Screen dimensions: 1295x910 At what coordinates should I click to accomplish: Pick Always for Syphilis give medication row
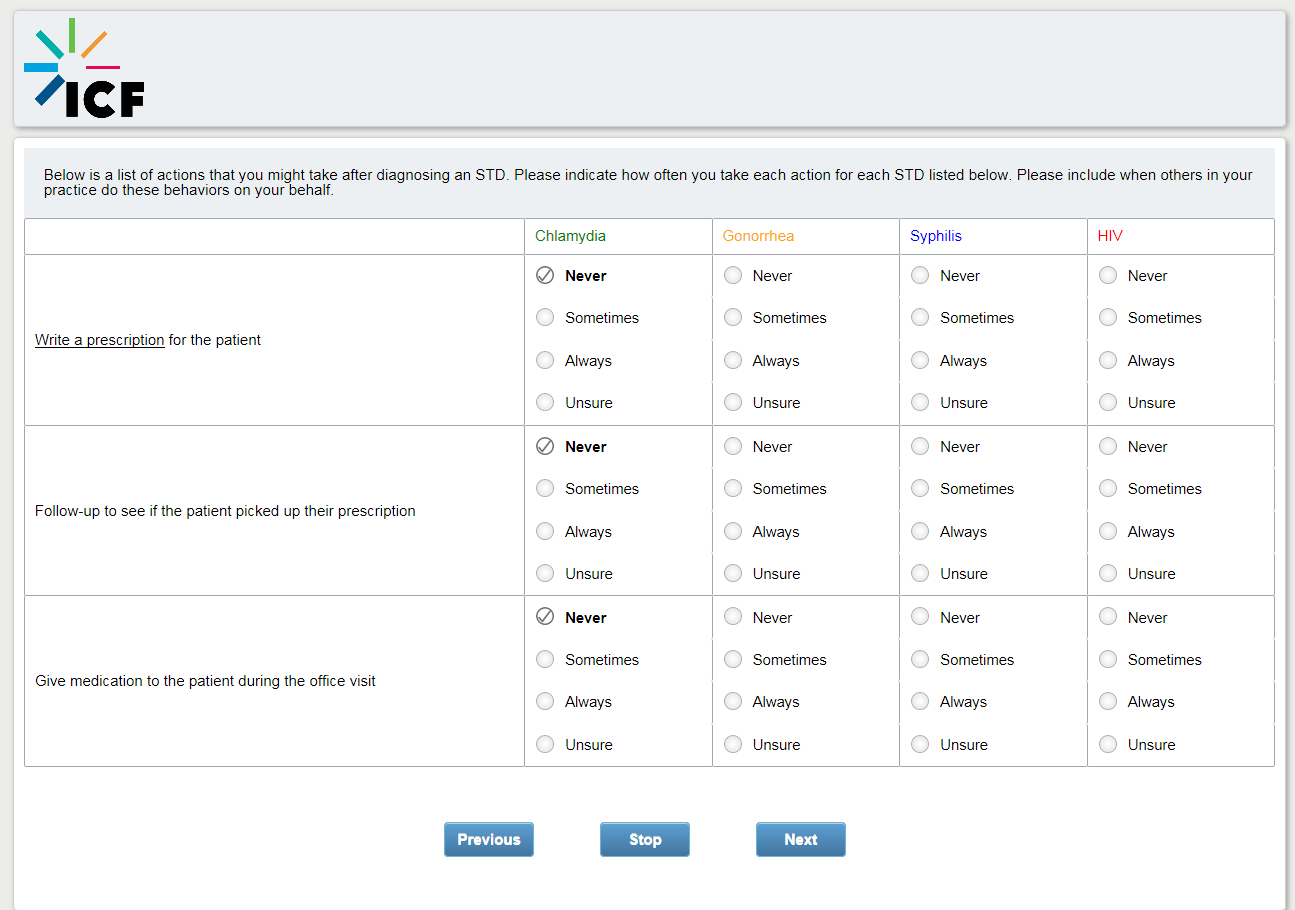[920, 702]
